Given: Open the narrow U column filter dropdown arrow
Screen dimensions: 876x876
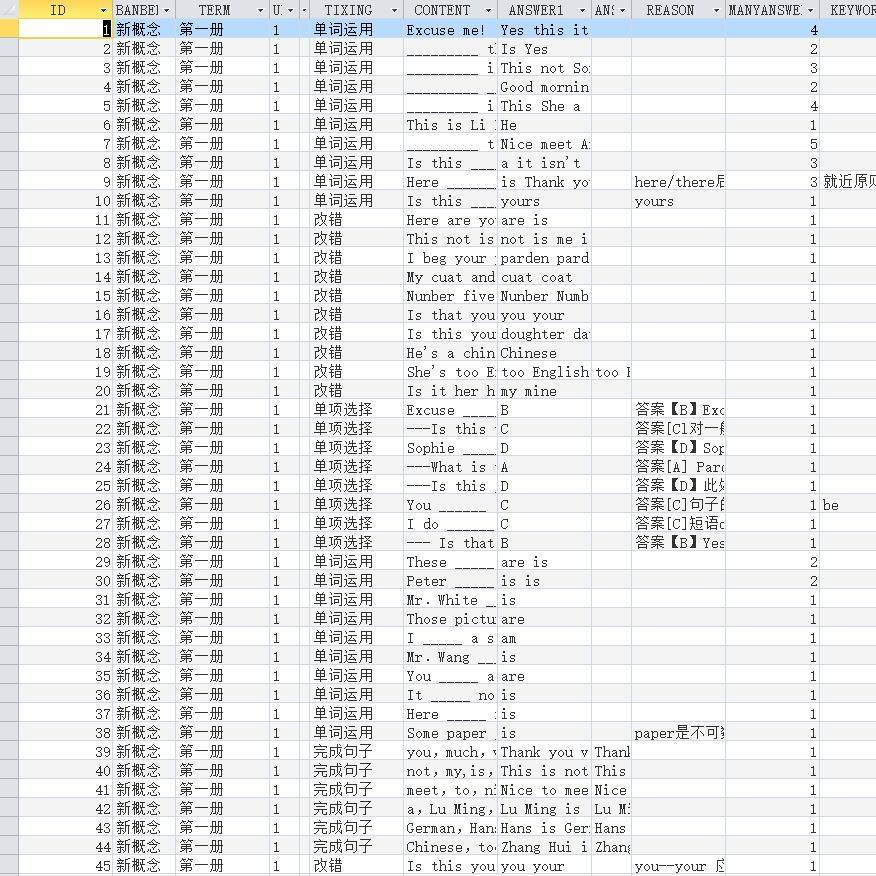Looking at the screenshot, I should 290,11.
